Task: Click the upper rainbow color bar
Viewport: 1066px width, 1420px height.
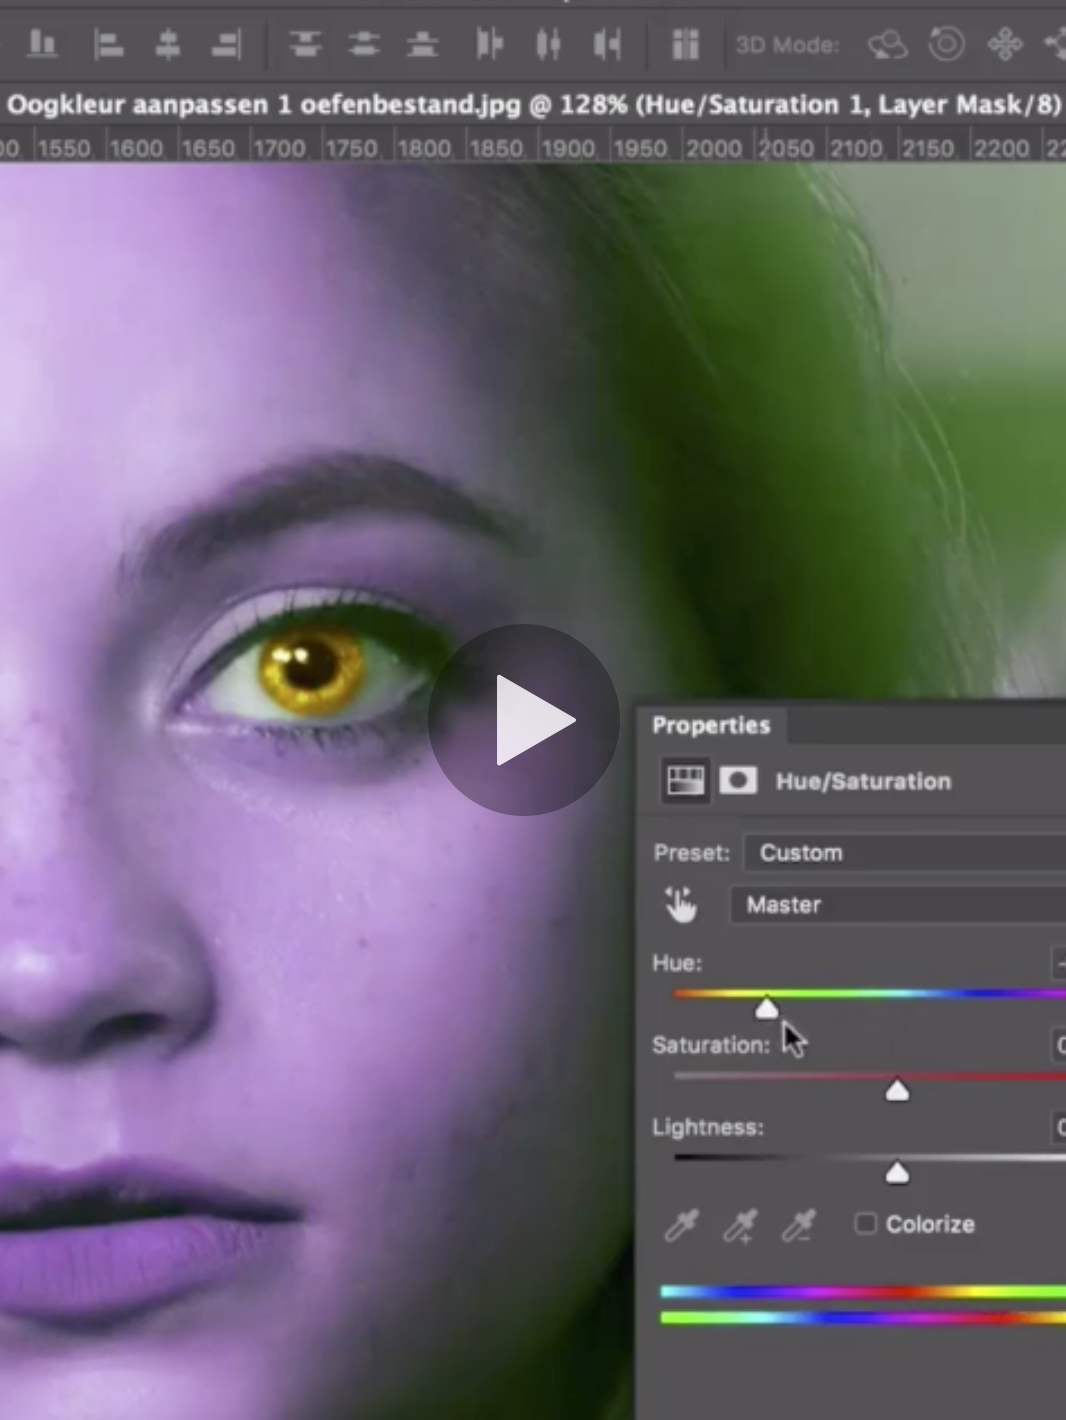Action: 863,1292
